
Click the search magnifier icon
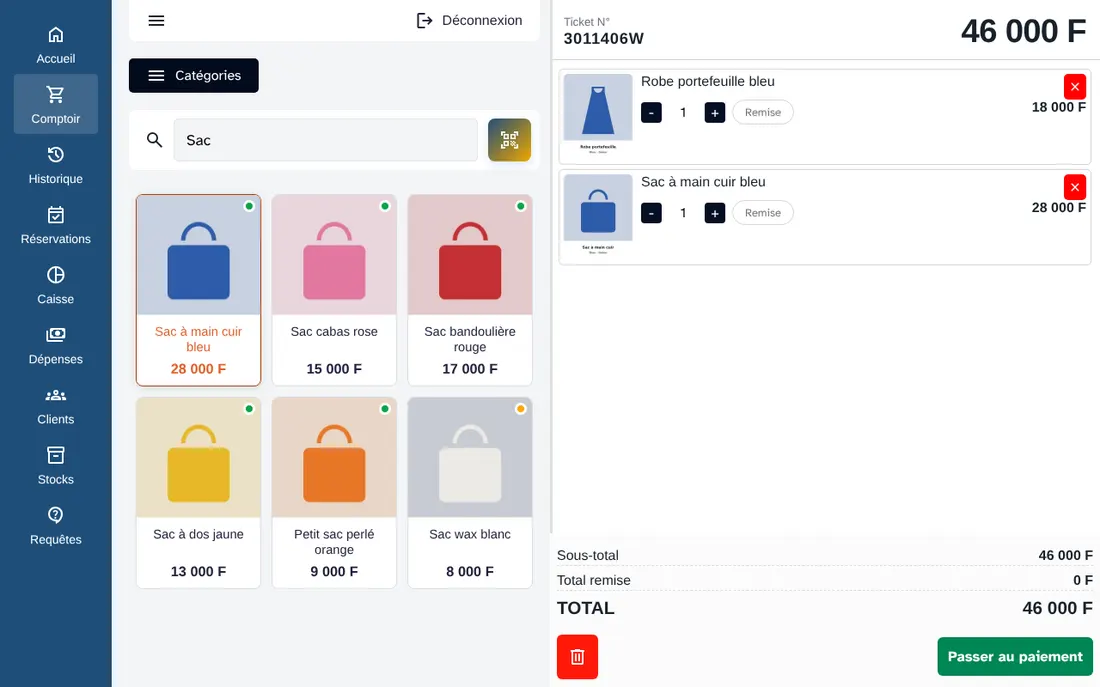[154, 140]
